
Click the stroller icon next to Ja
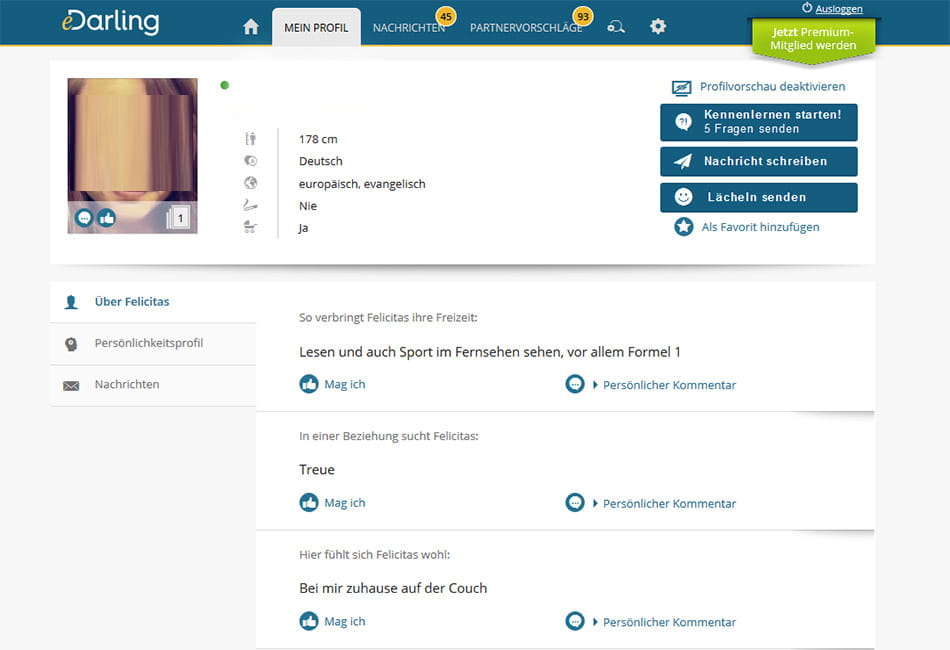(250, 227)
